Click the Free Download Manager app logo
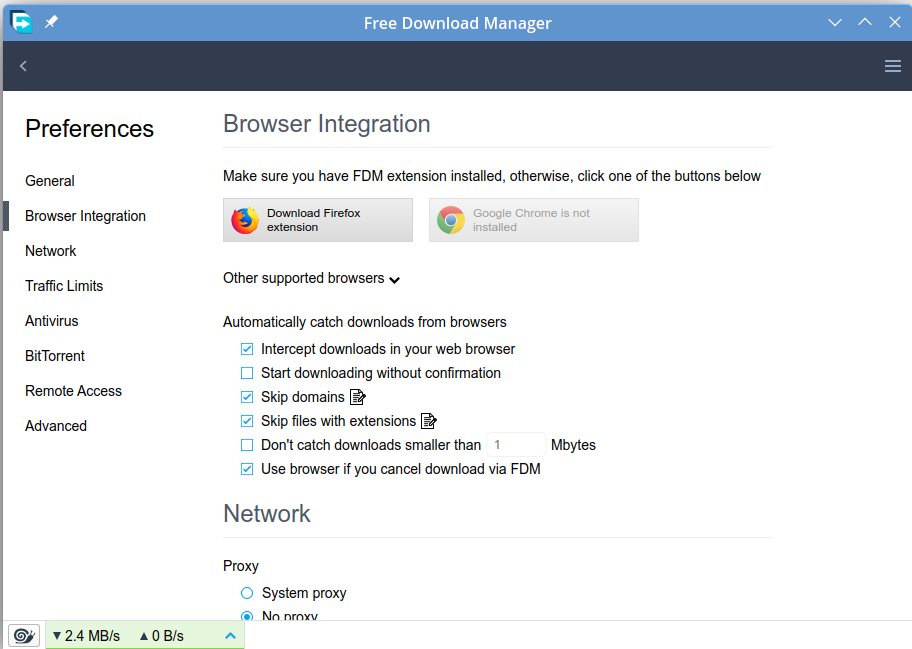912x649 pixels. (x=21, y=23)
